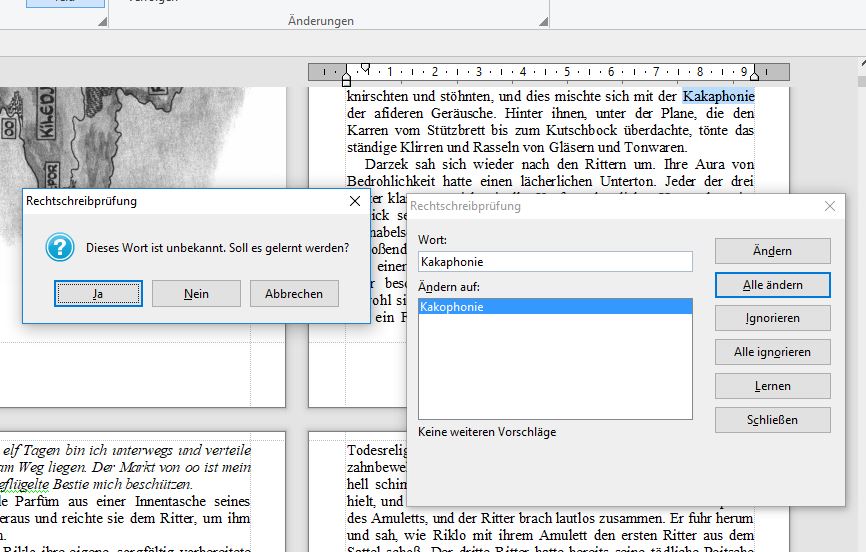Screen dimensions: 866x552
Task: Click the Lernen button
Action: point(772,386)
